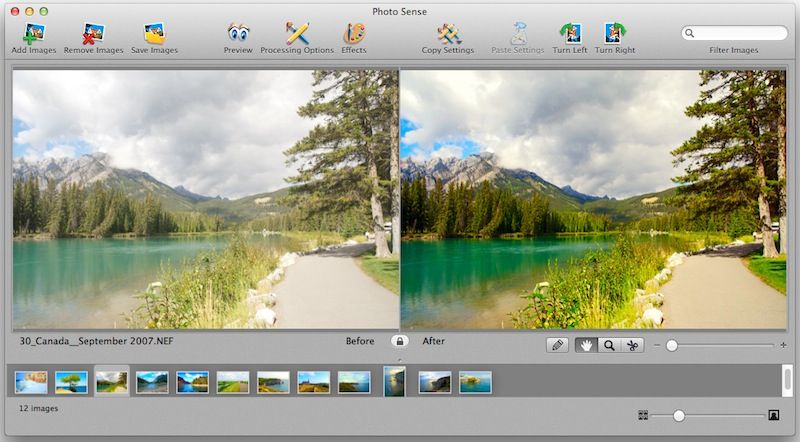Save images using the toolbar icon

[154, 33]
